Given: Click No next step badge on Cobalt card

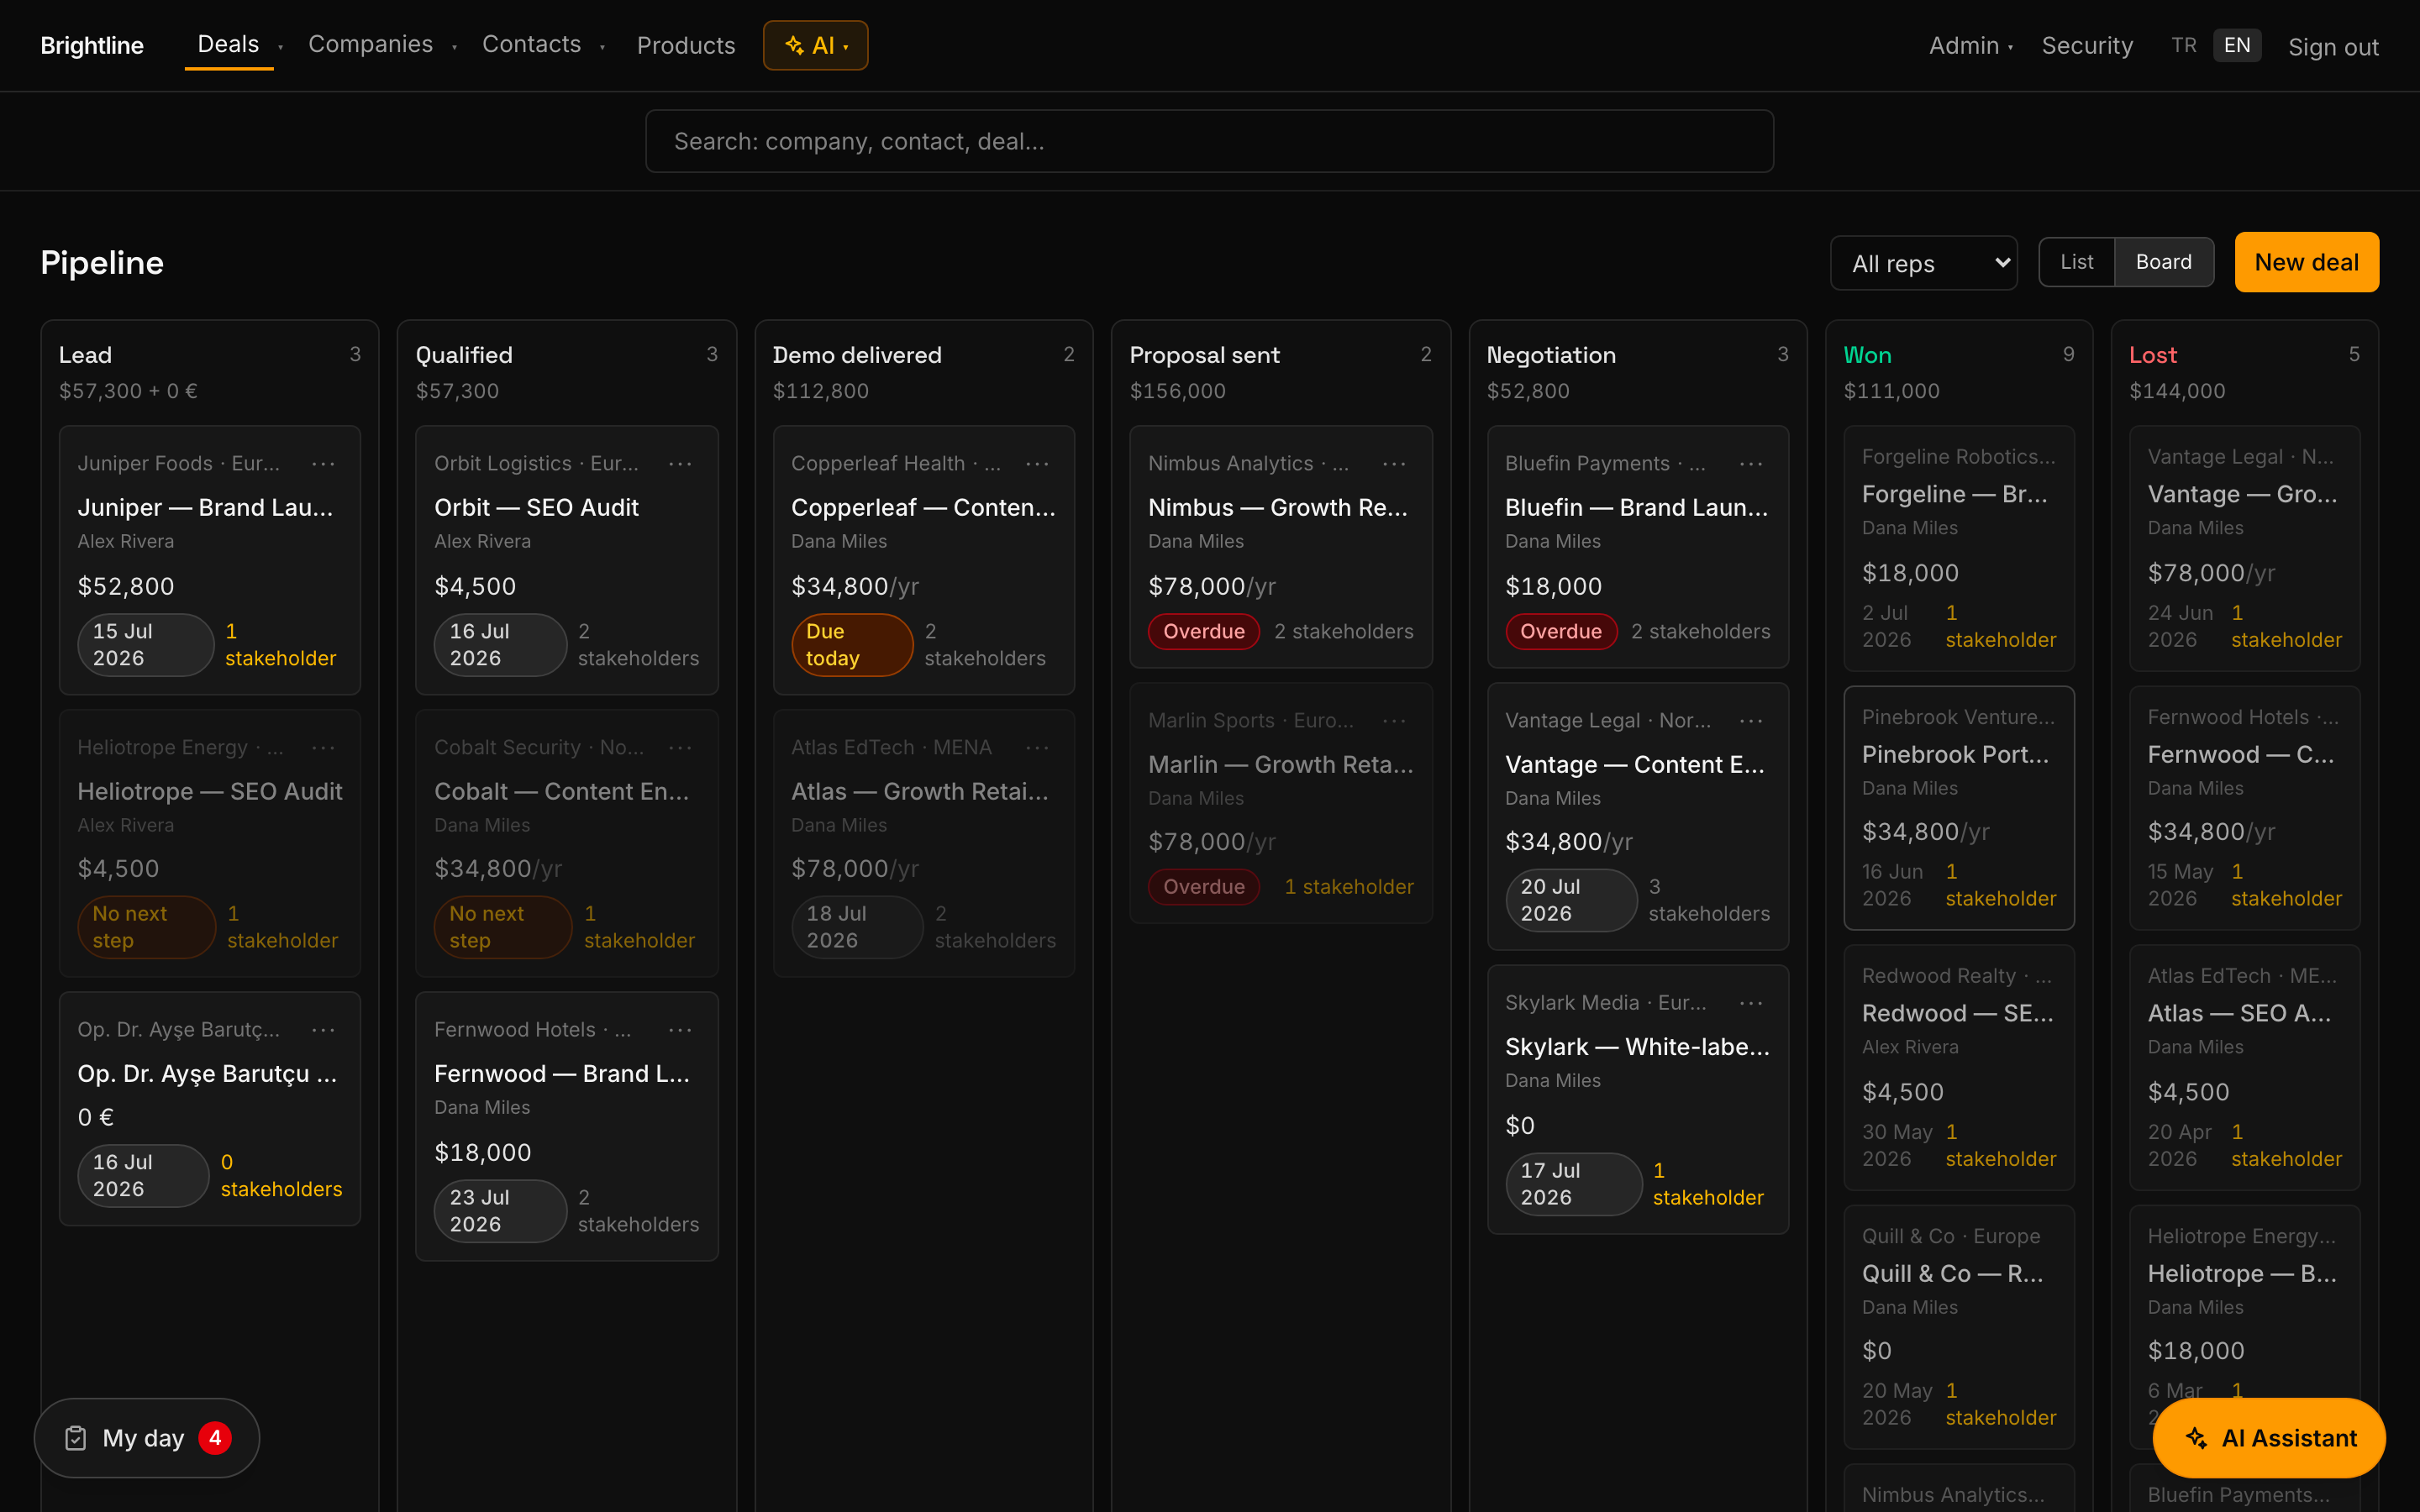Looking at the screenshot, I should point(503,927).
